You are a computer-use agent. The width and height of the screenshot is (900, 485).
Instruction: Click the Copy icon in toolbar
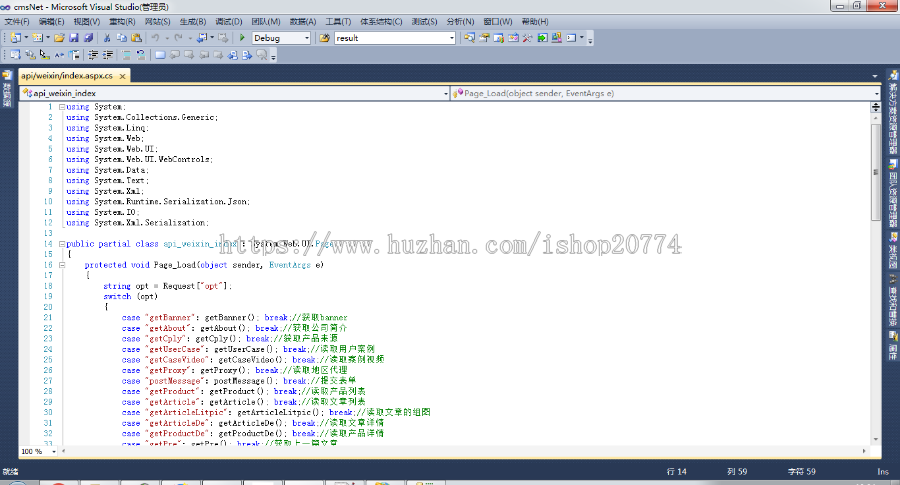point(121,38)
